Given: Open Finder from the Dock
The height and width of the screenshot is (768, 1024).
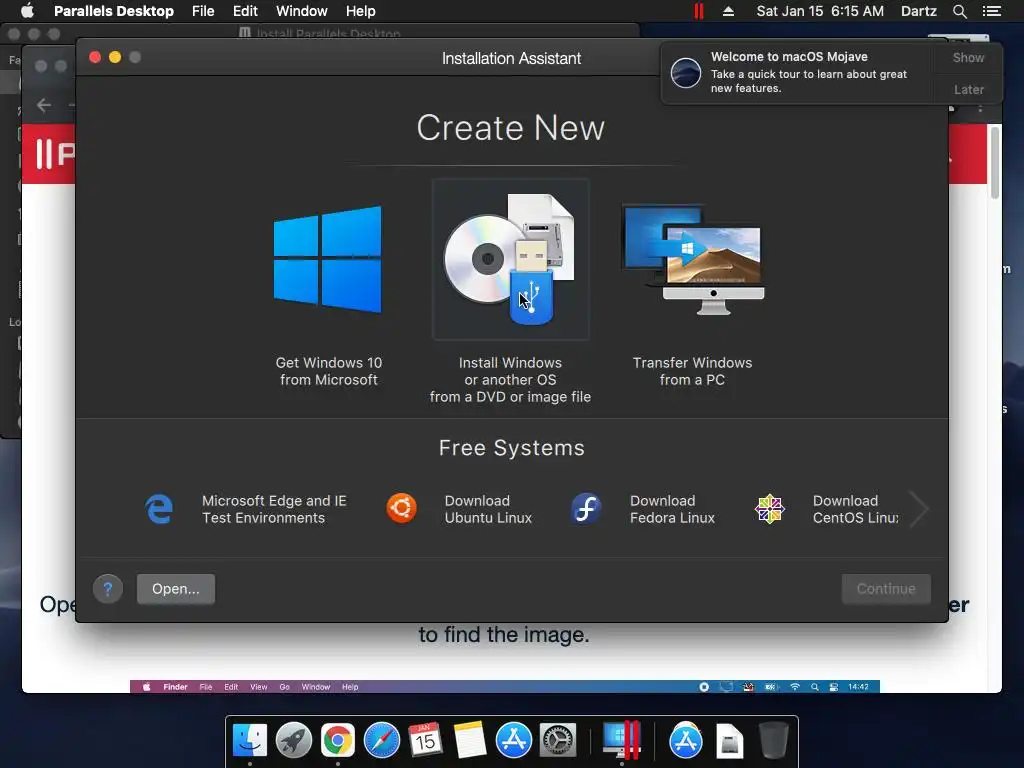Looking at the screenshot, I should click(249, 741).
